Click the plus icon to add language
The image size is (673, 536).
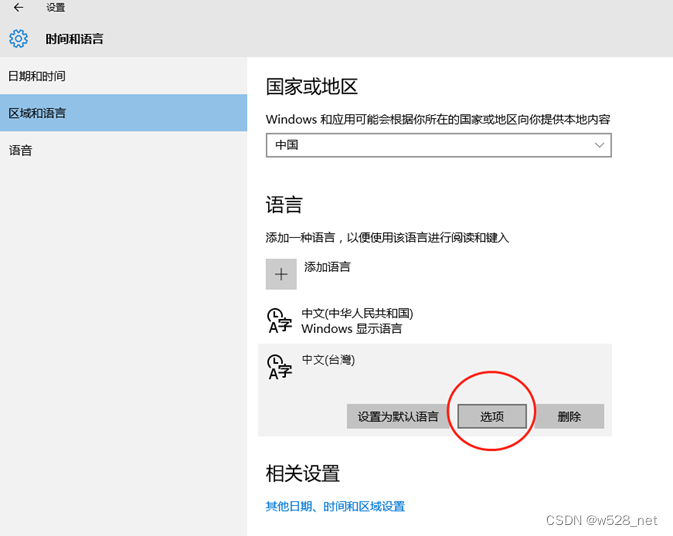[x=281, y=274]
